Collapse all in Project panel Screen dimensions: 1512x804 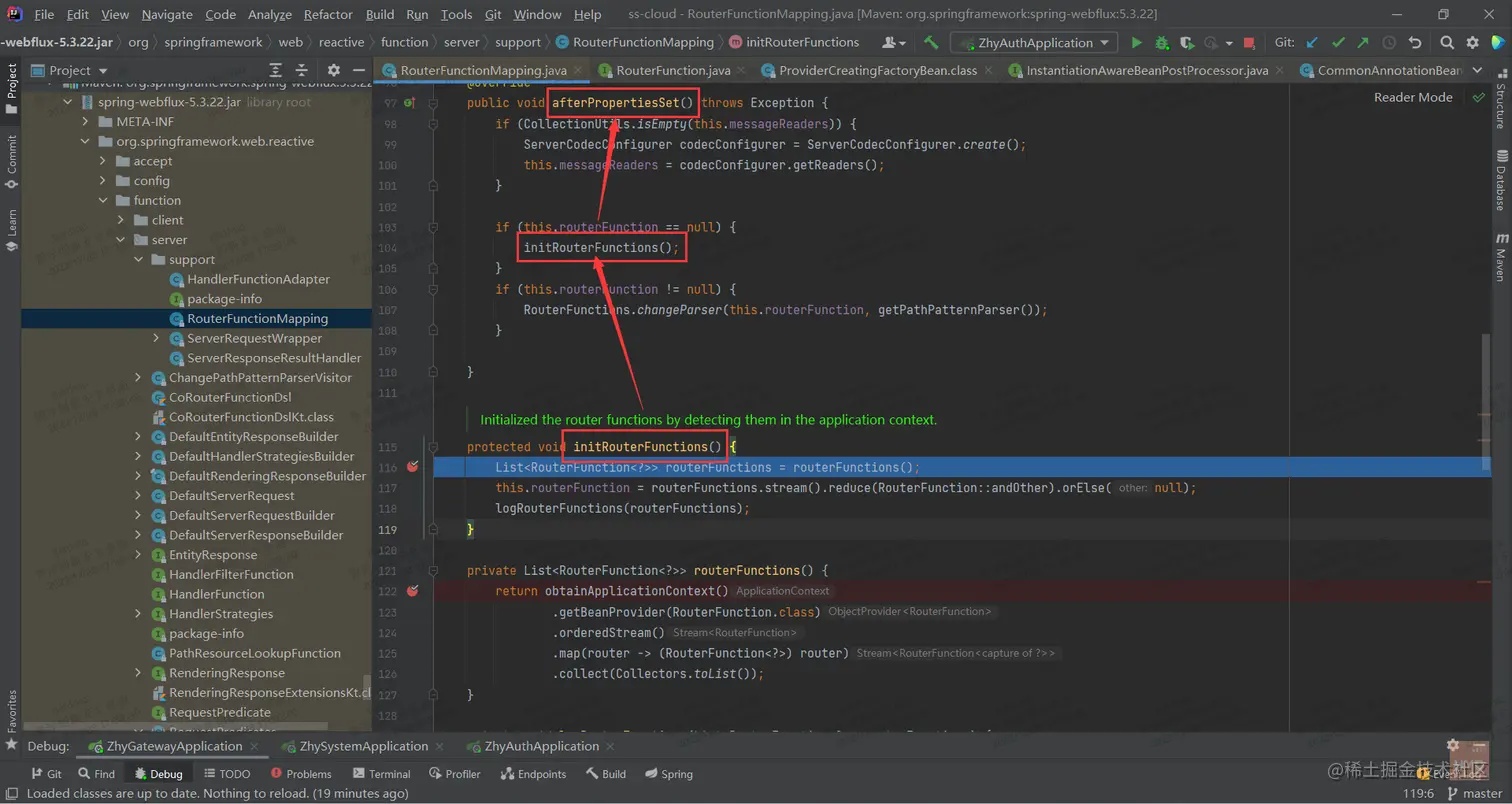pyautogui.click(x=303, y=70)
